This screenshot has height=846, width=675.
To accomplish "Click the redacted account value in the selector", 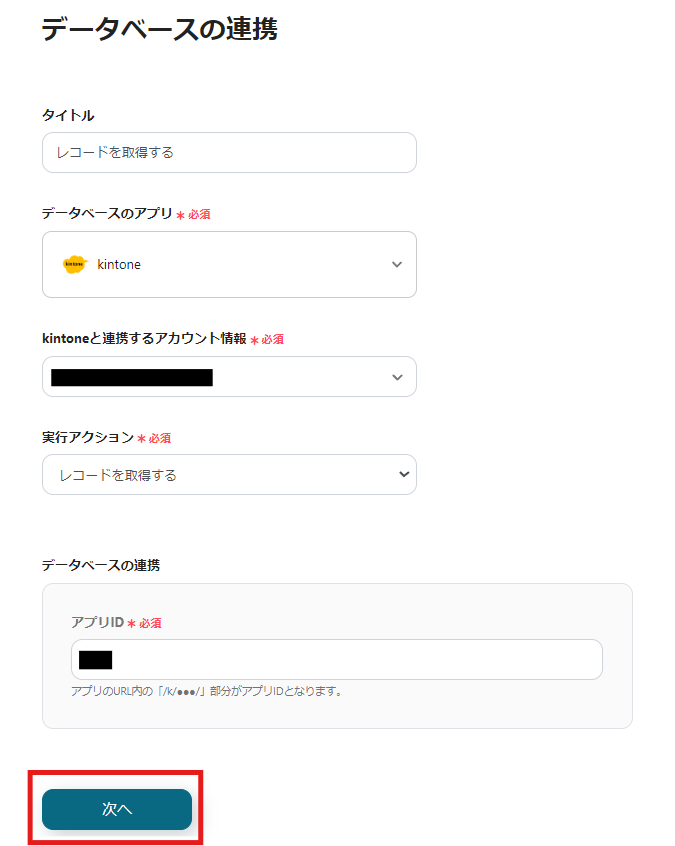I will point(130,377).
